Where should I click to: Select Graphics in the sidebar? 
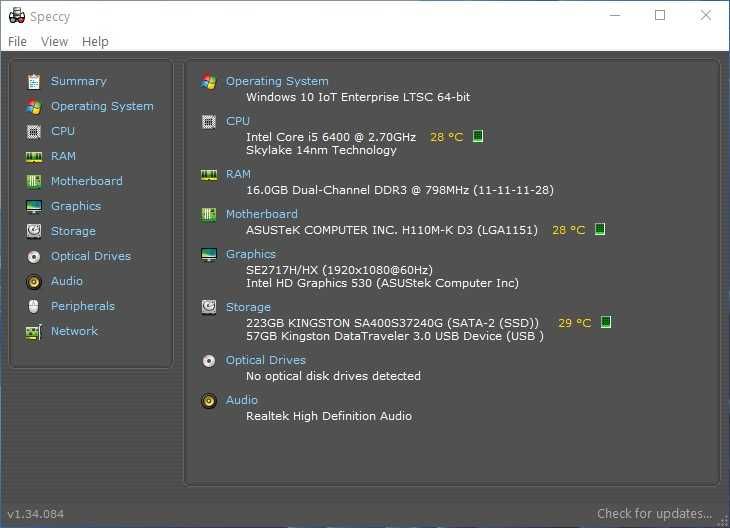pos(76,206)
